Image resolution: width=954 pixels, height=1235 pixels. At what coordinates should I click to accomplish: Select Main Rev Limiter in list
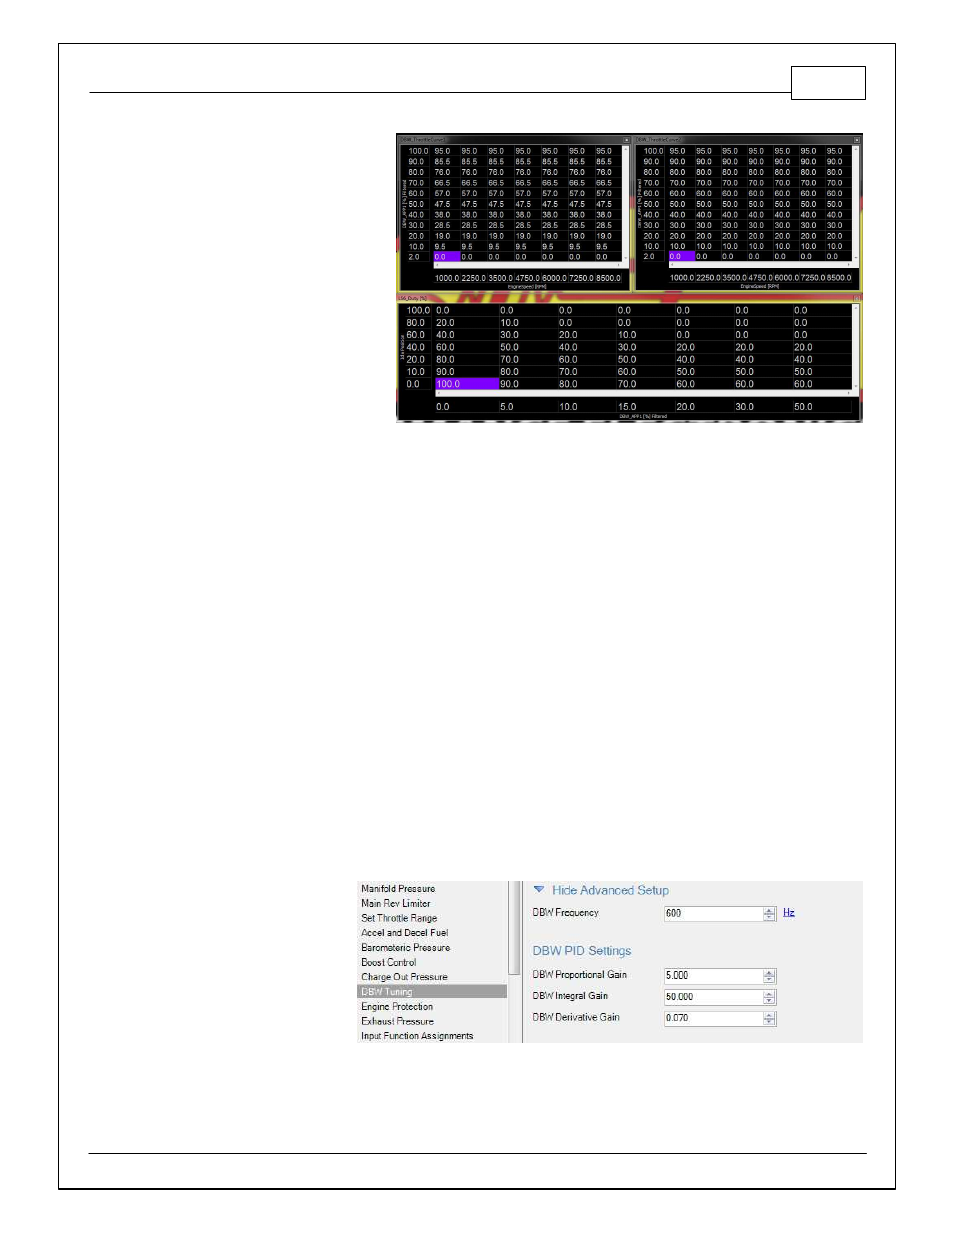pyautogui.click(x=396, y=903)
